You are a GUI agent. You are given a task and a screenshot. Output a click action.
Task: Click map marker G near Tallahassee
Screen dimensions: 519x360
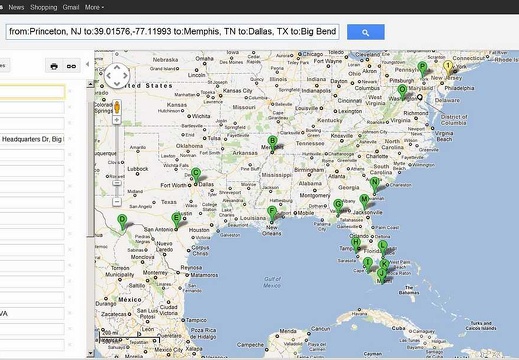[338, 208]
